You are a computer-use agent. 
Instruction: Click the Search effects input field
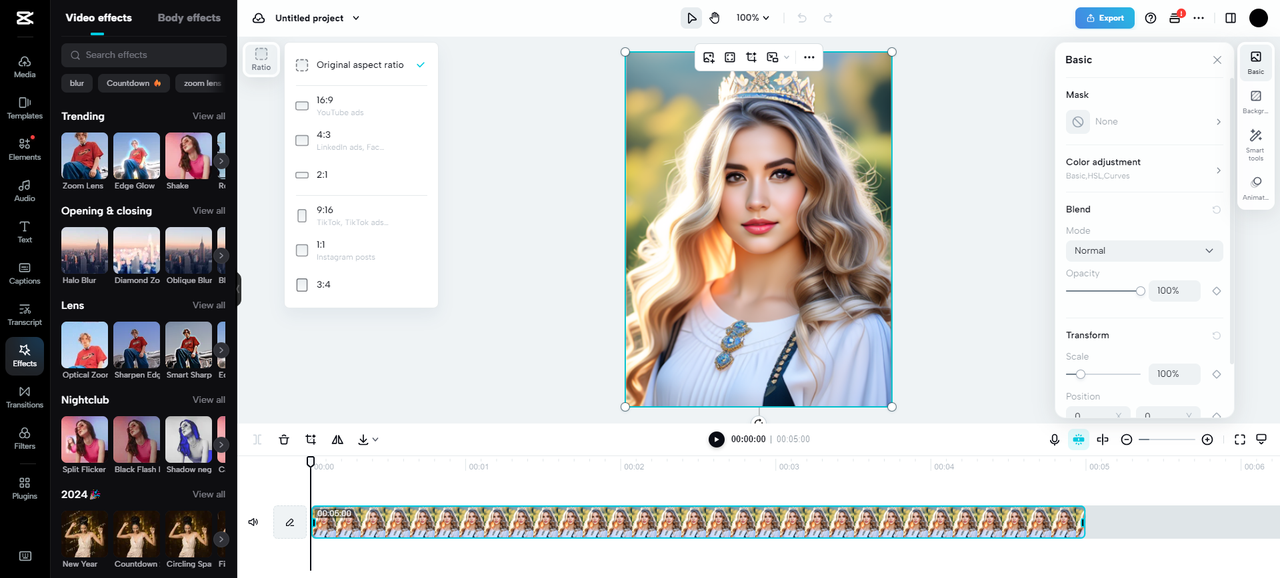click(144, 55)
